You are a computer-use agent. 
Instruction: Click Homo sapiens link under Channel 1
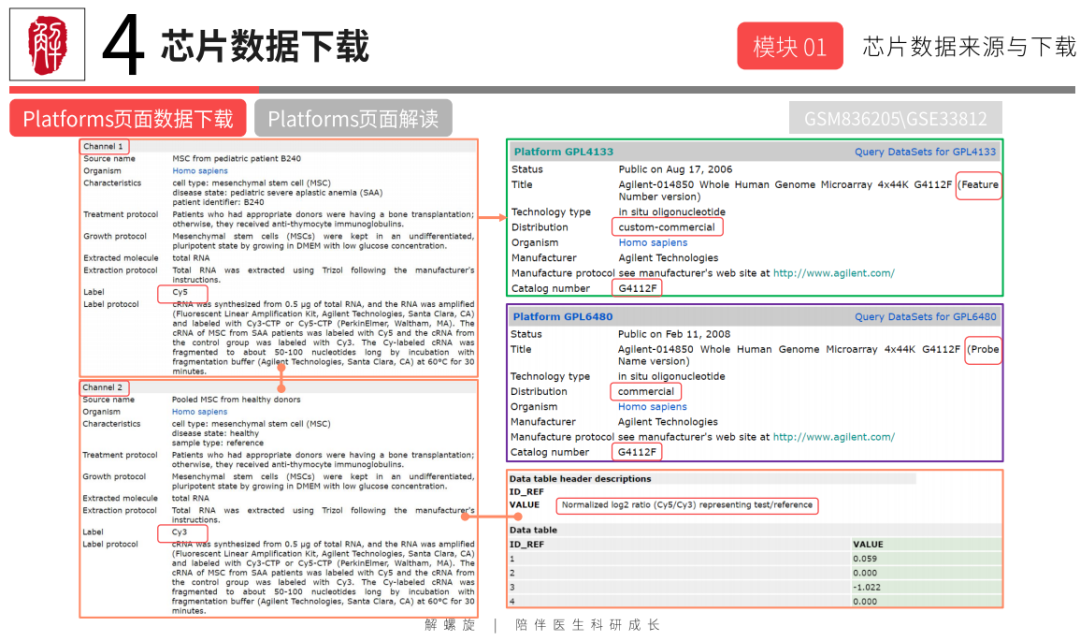(200, 171)
